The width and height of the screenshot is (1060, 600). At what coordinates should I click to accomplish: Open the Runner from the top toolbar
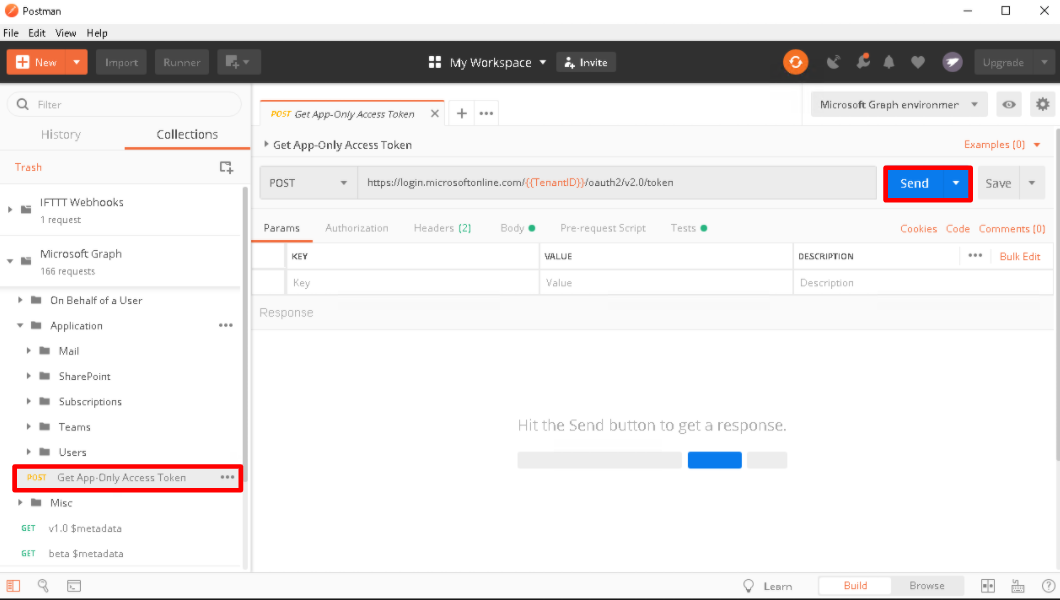tap(181, 62)
